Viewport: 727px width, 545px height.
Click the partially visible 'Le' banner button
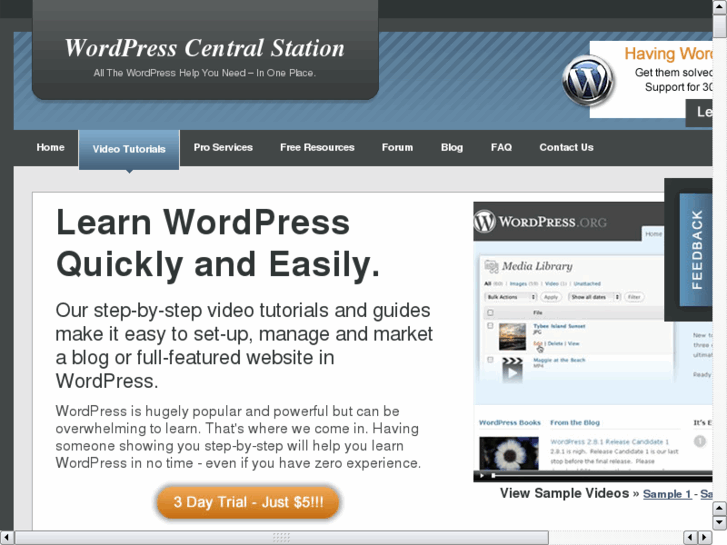pyautogui.click(x=699, y=113)
